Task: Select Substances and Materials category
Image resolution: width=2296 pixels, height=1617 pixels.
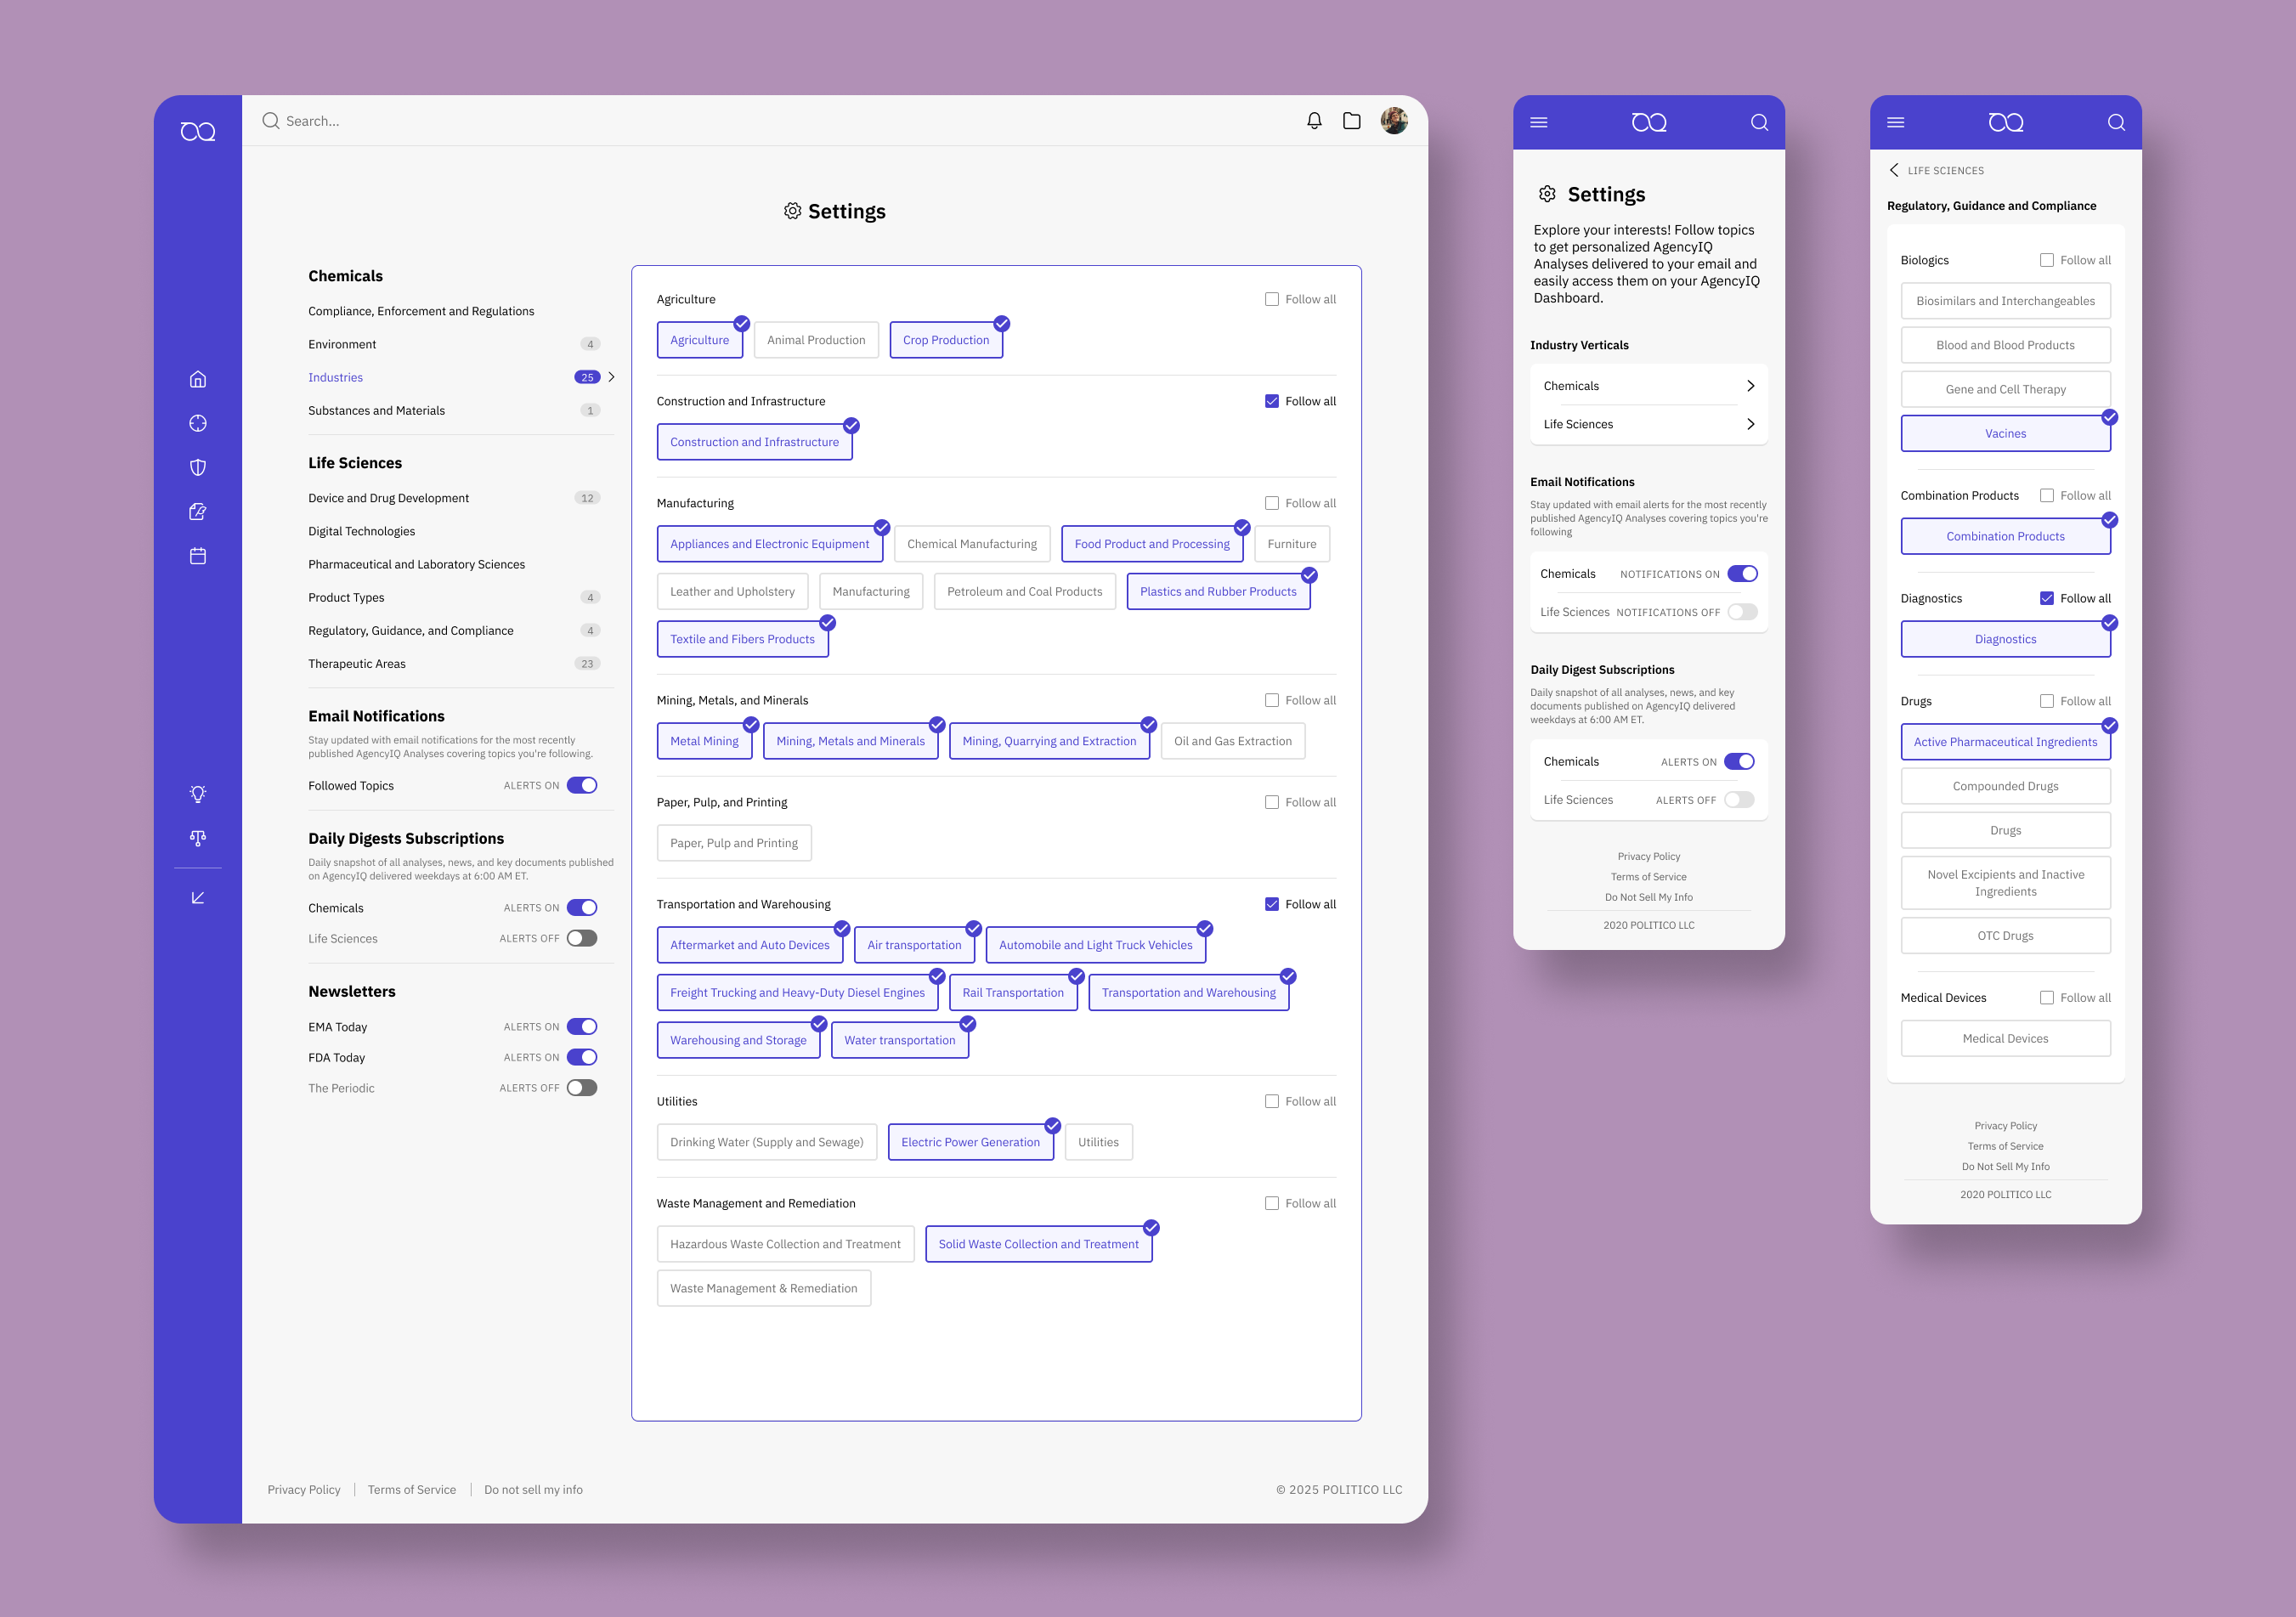Action: pyautogui.click(x=376, y=410)
